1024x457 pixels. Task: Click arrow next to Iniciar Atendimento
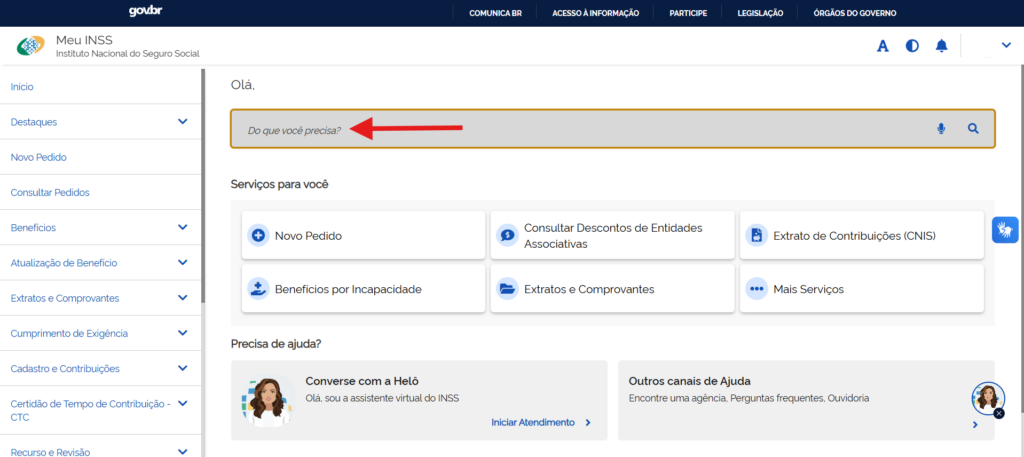coord(588,422)
